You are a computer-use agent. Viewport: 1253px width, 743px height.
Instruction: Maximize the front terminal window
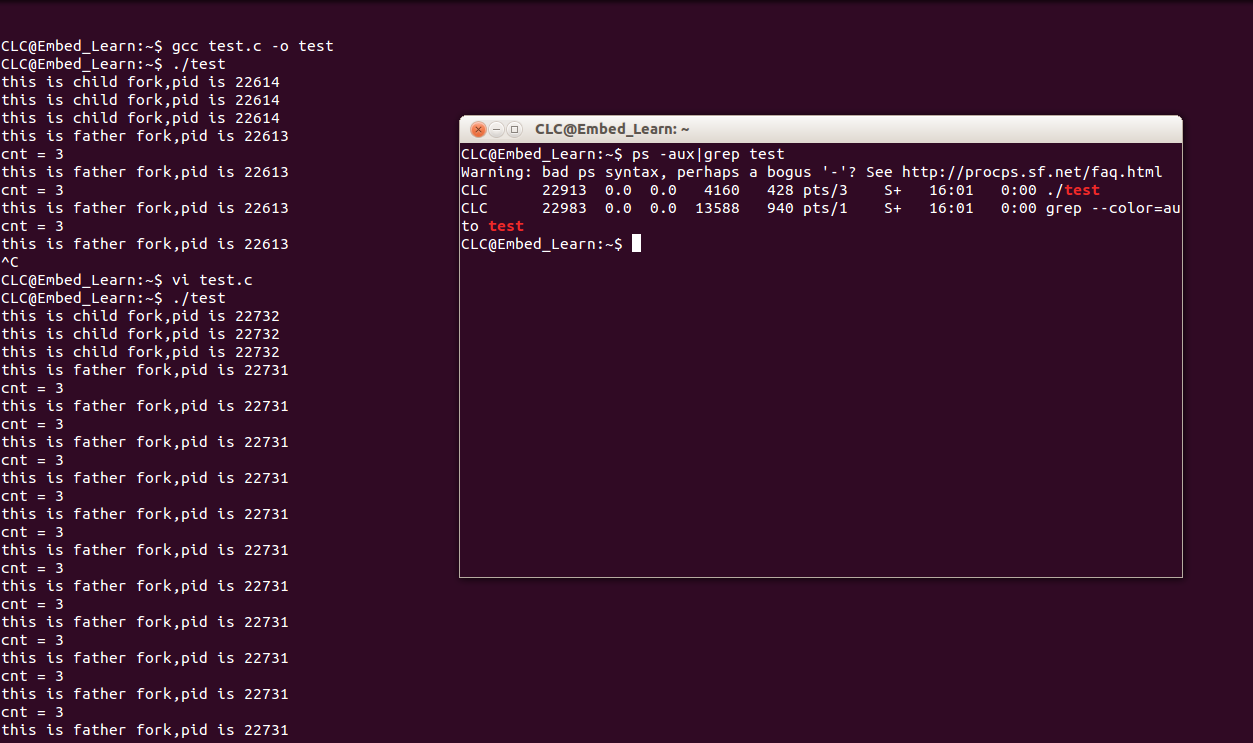click(514, 129)
